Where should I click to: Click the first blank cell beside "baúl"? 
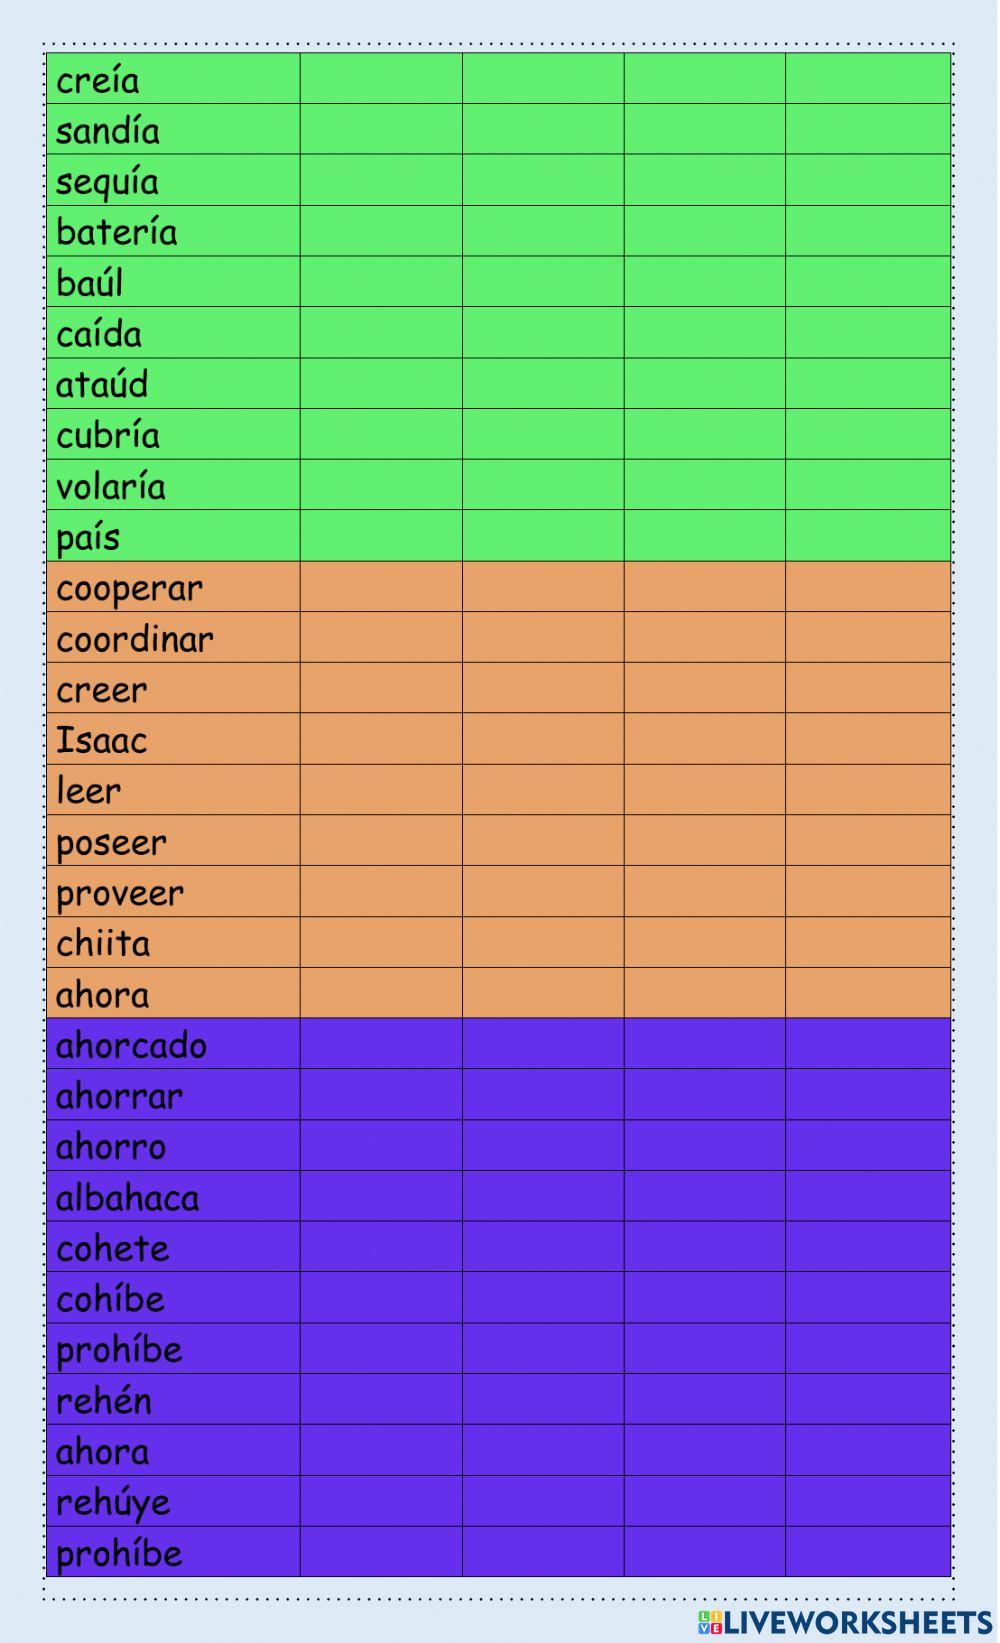tap(381, 282)
